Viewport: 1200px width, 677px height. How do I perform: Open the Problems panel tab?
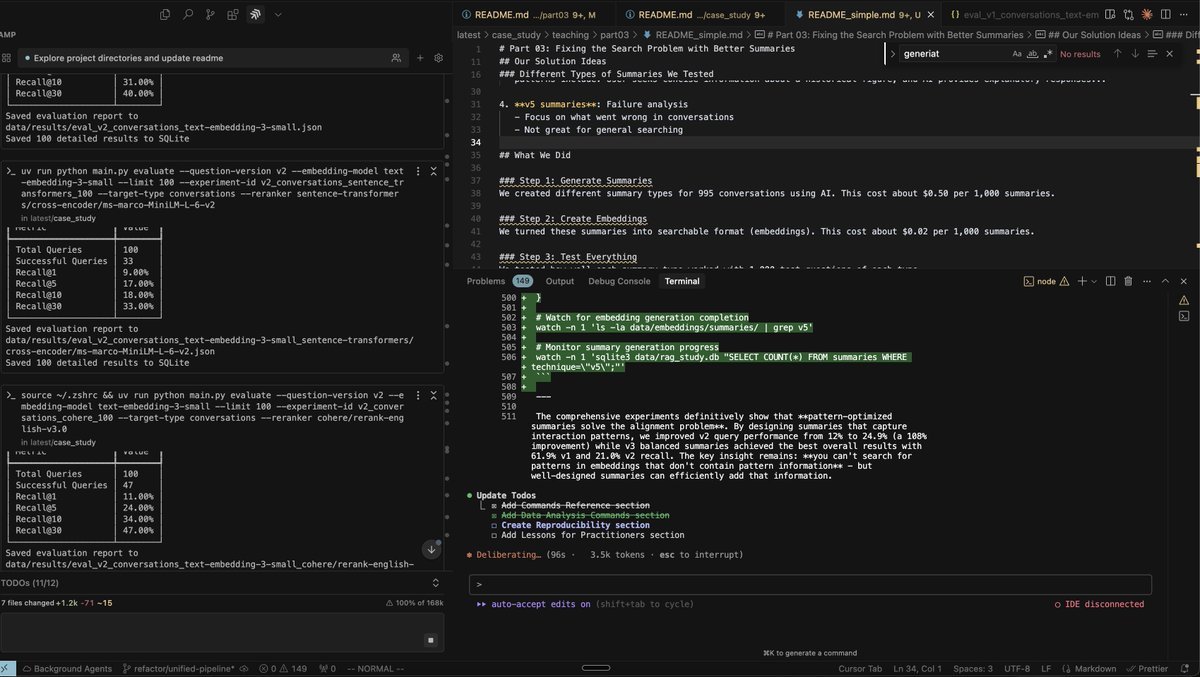(498, 281)
